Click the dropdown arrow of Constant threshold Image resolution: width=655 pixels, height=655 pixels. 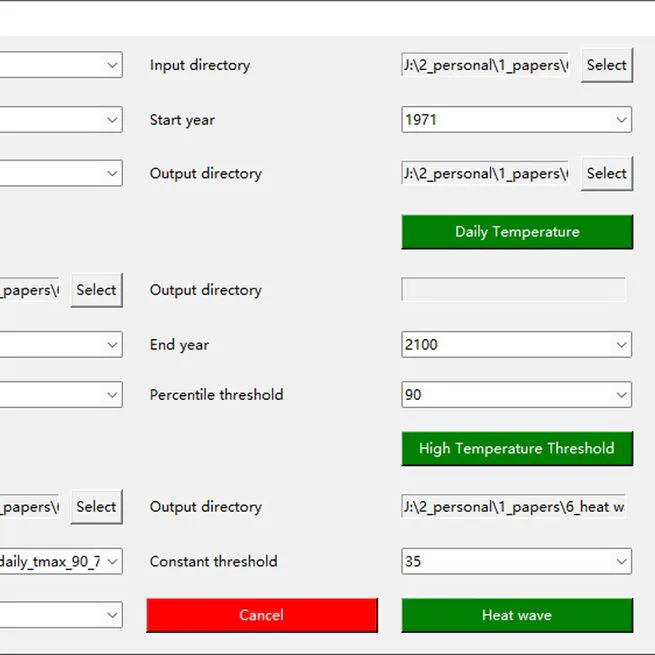622,562
